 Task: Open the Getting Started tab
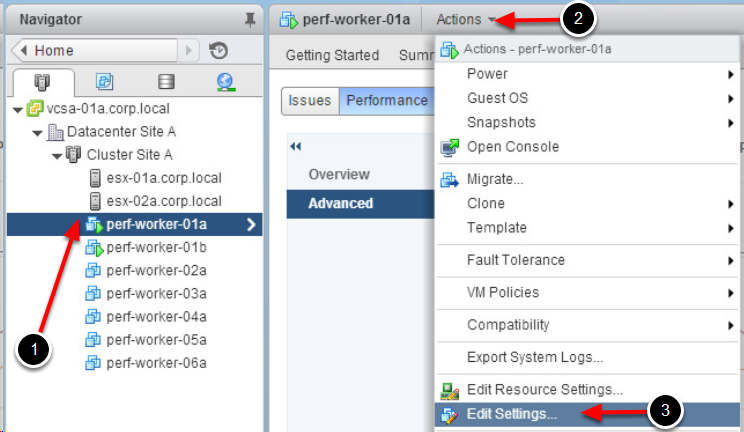pyautogui.click(x=332, y=56)
